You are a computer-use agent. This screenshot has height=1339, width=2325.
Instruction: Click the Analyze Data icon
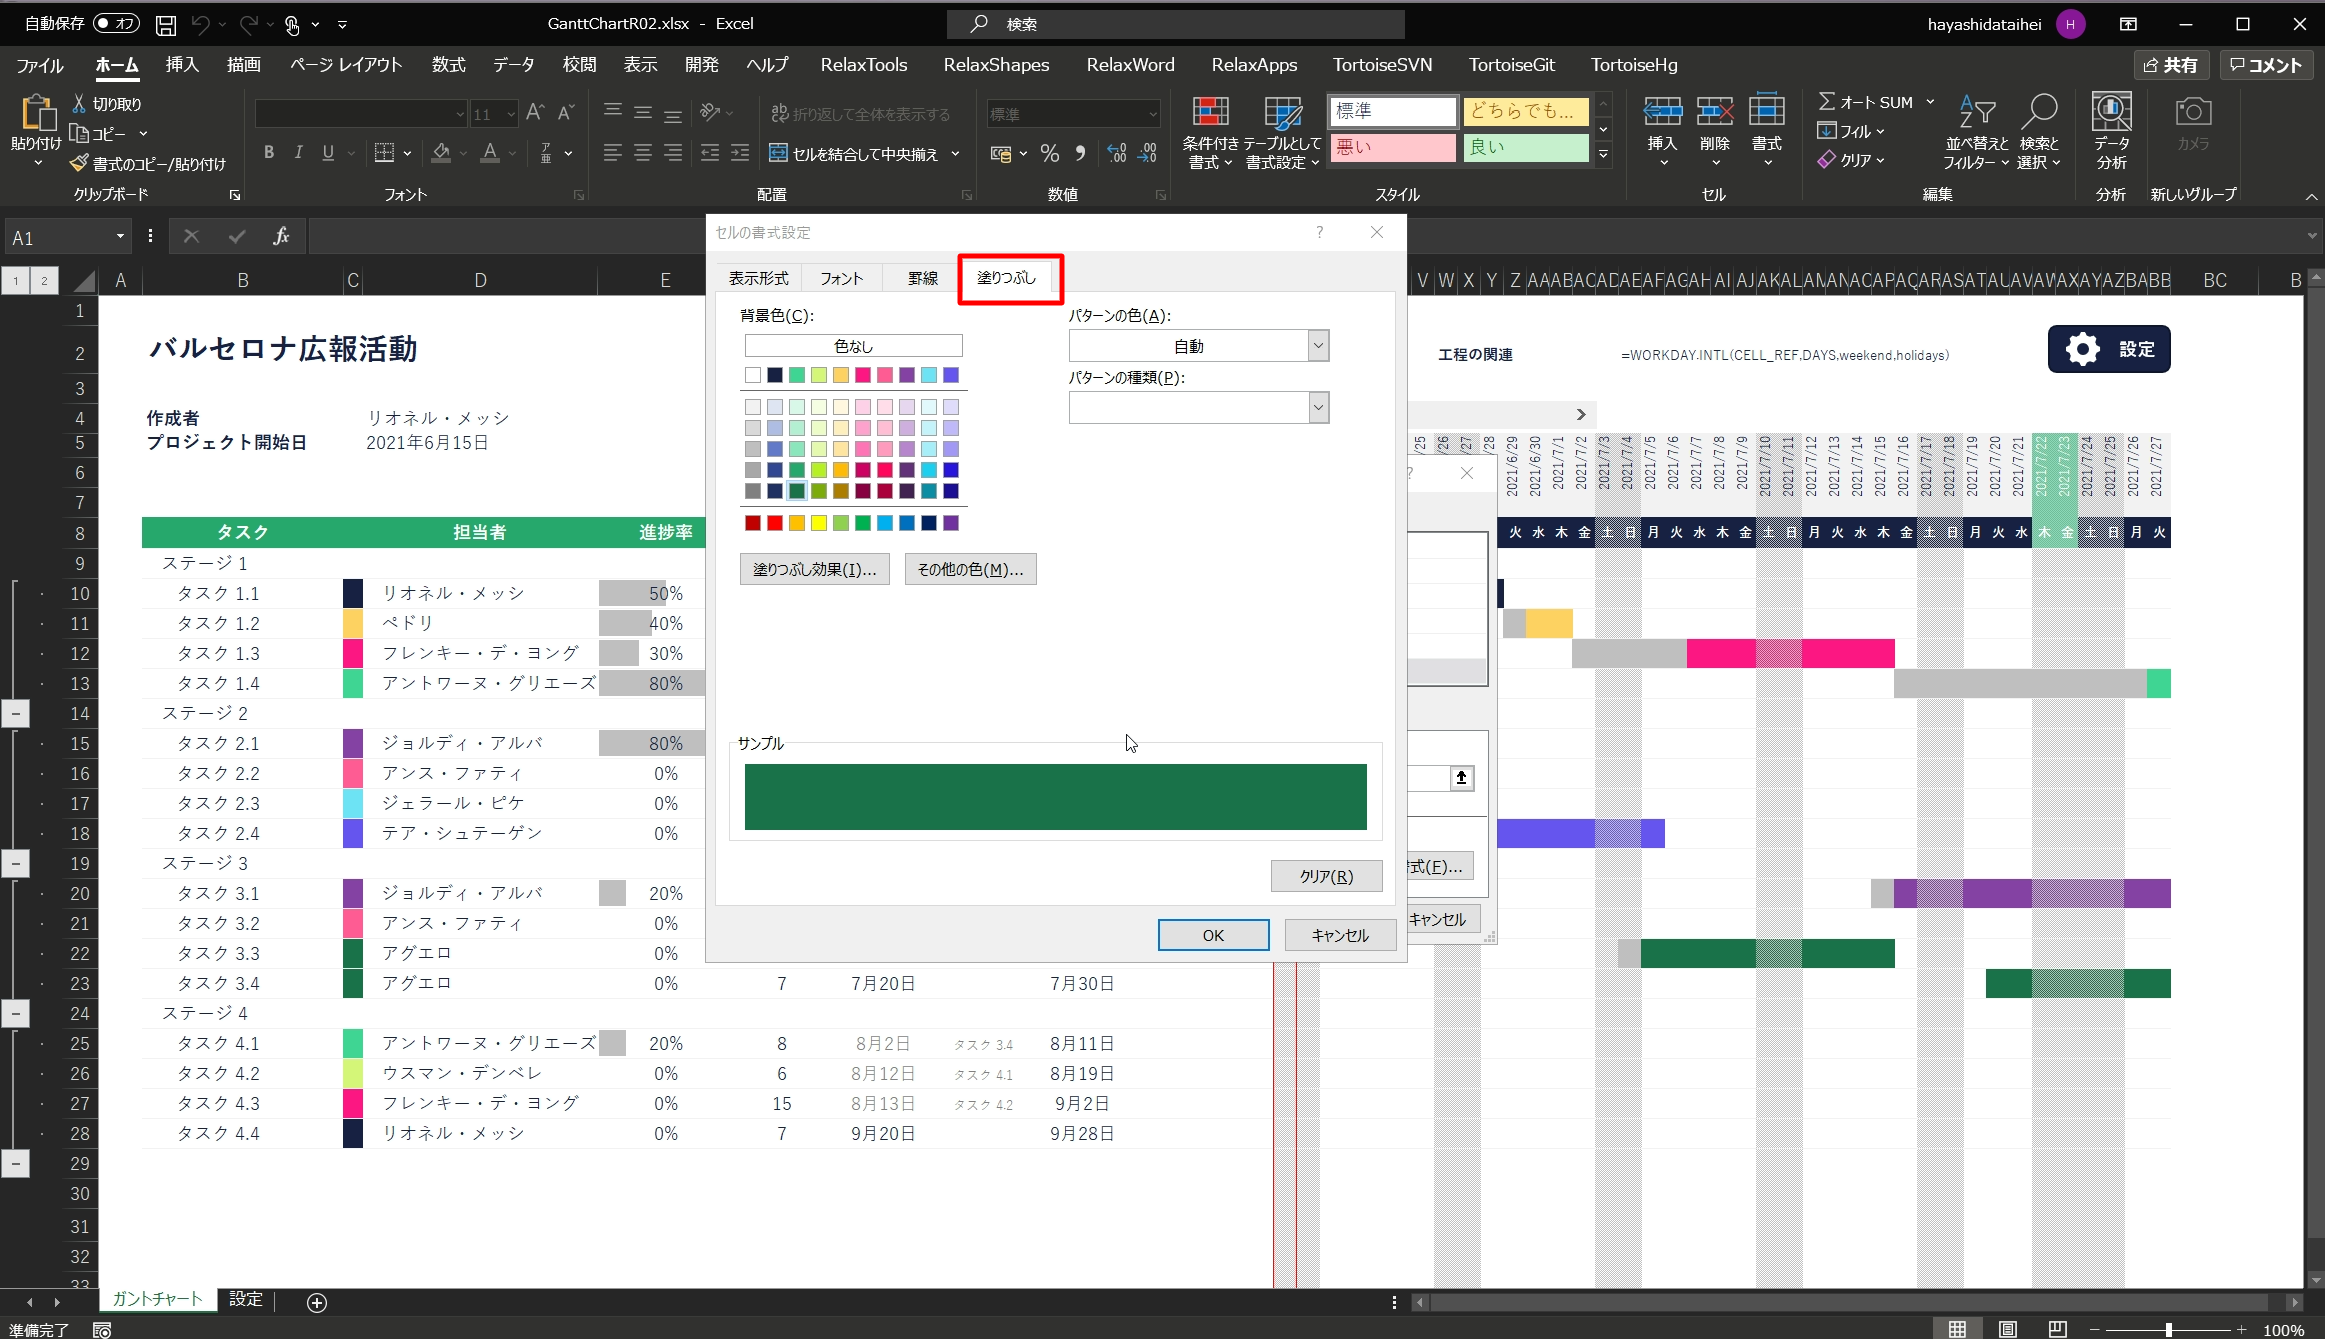tap(2111, 112)
